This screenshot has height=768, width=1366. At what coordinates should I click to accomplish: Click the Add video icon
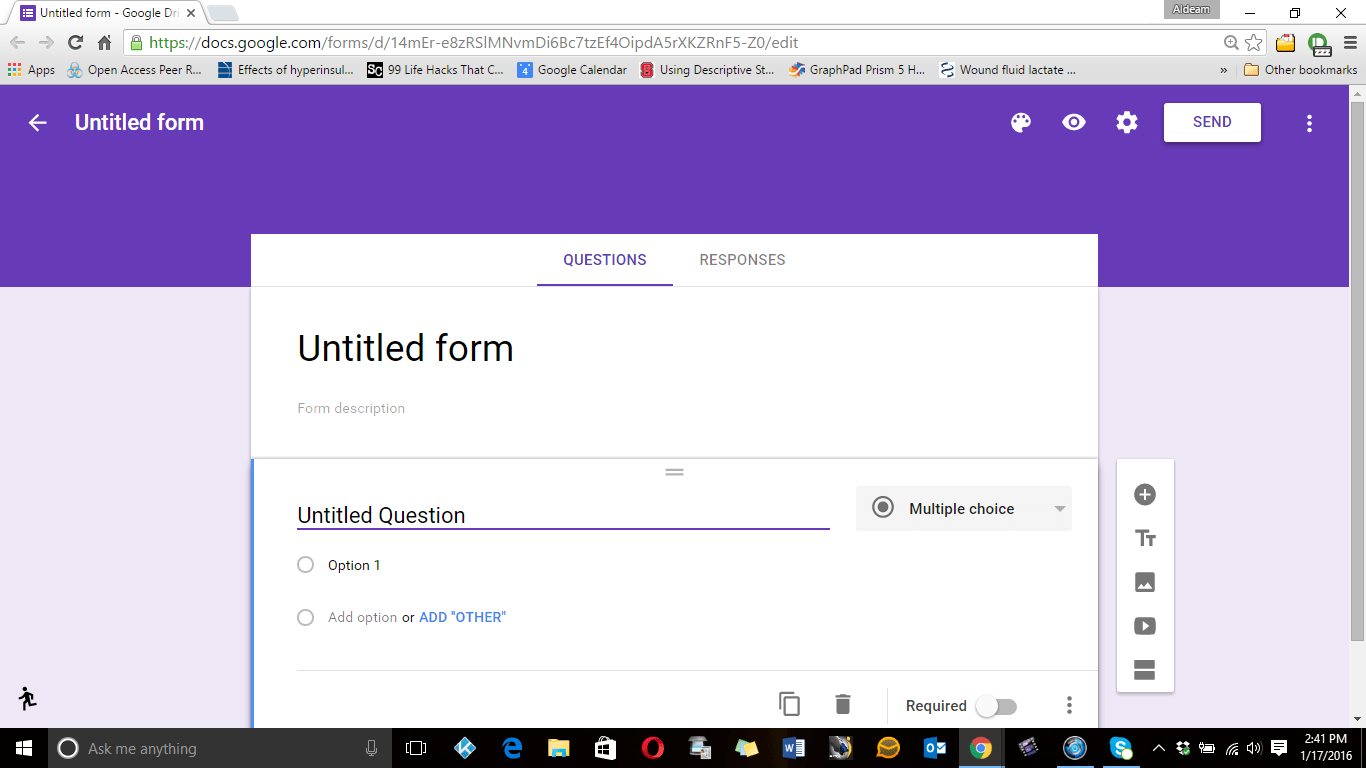[1145, 626]
